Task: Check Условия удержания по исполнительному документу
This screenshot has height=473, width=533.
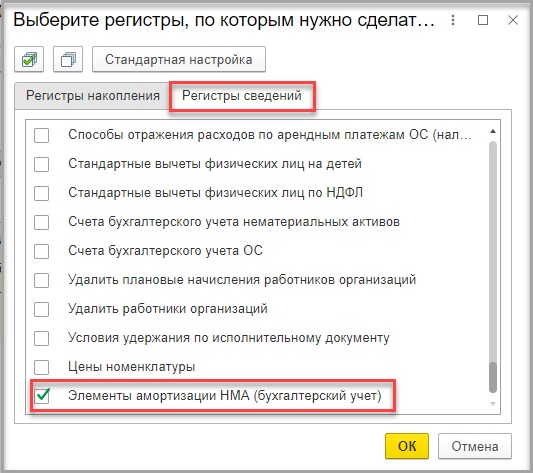Action: click(x=42, y=338)
